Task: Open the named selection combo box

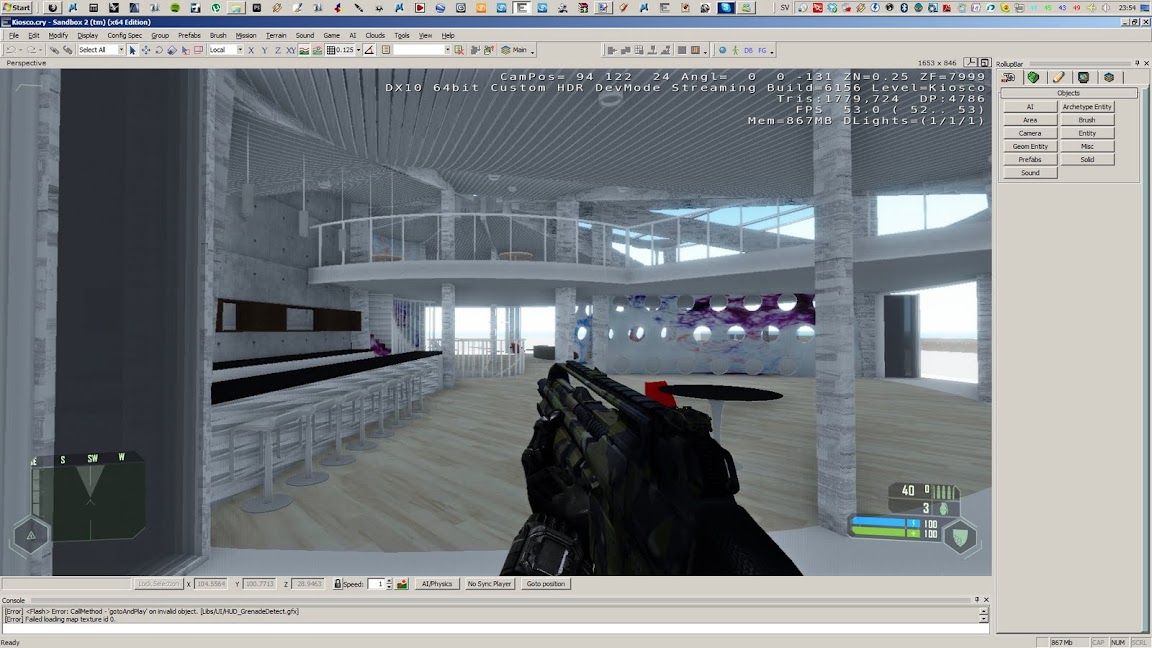Action: [x=422, y=50]
